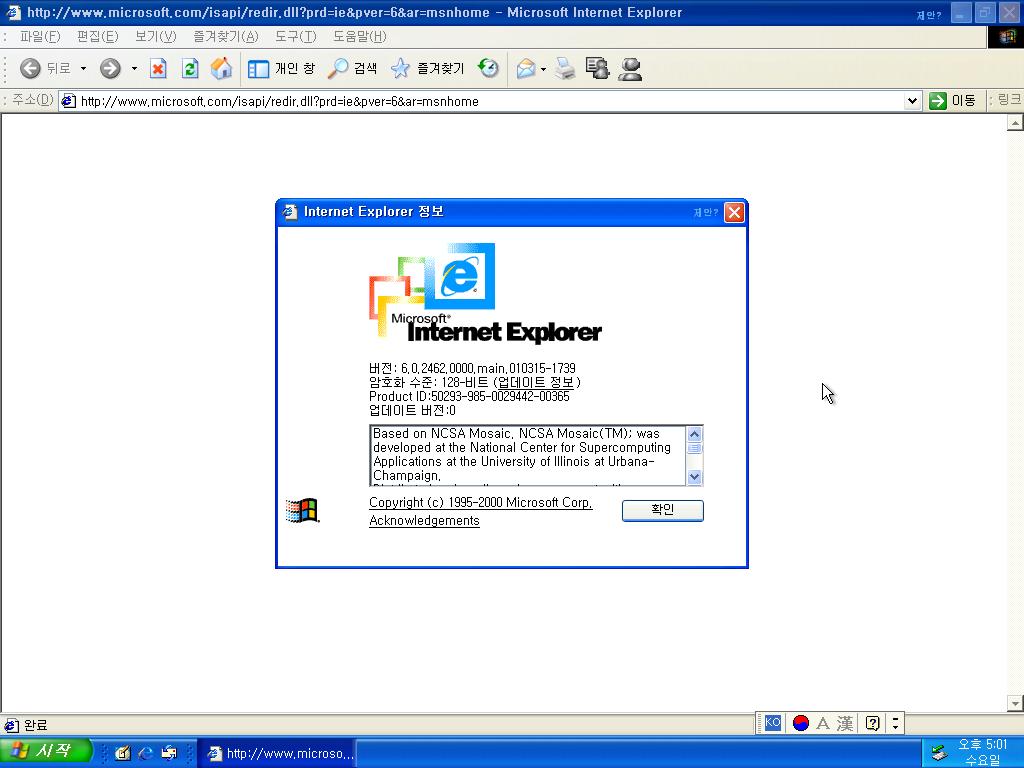Click the Messenger person icon
The height and width of the screenshot is (768, 1024).
pos(630,68)
